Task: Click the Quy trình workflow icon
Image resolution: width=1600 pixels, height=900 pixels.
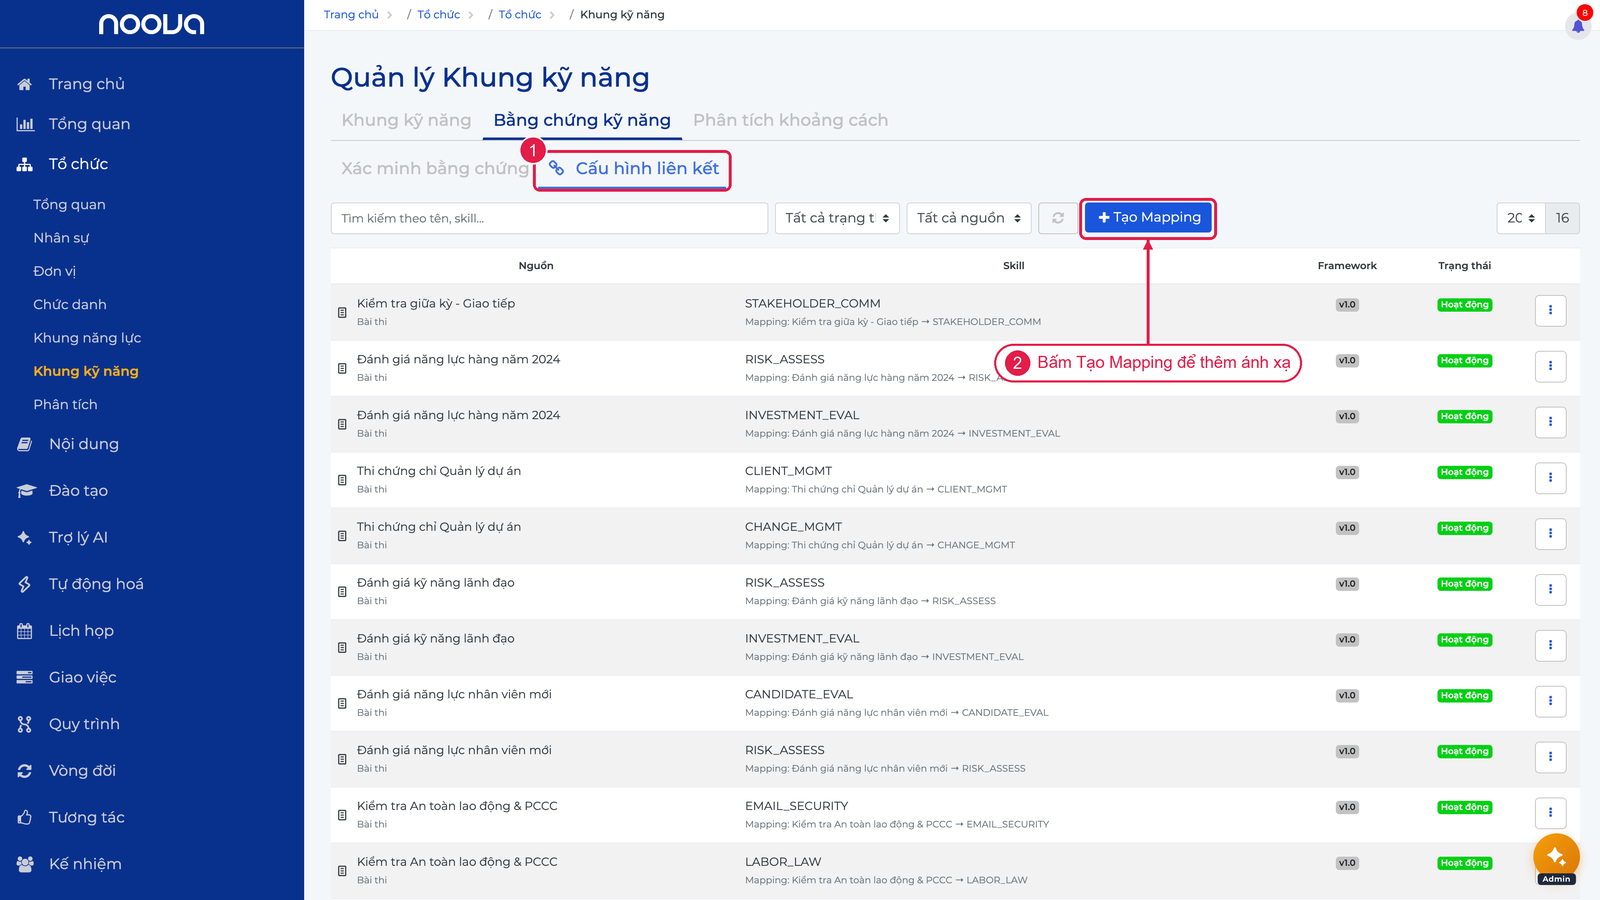Action: 25,724
